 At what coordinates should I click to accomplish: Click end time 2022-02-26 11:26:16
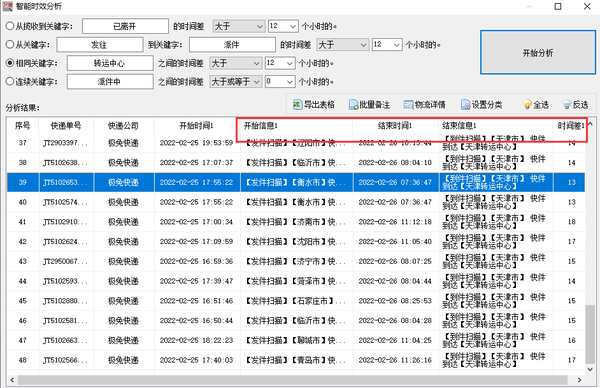point(395,360)
